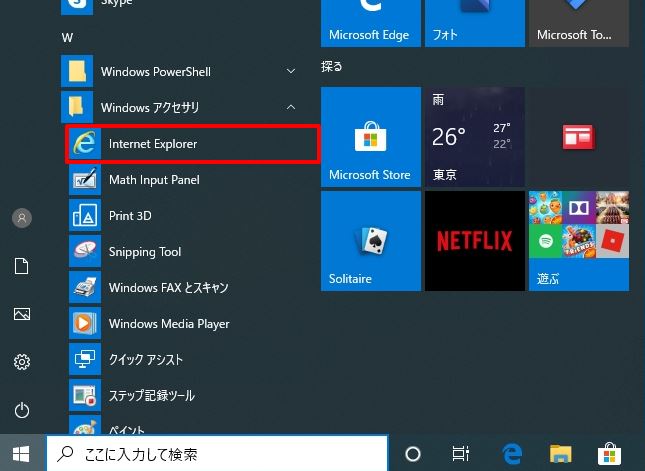Click the Power icon in Start sidebar
The width and height of the screenshot is (645, 471).
click(22, 410)
